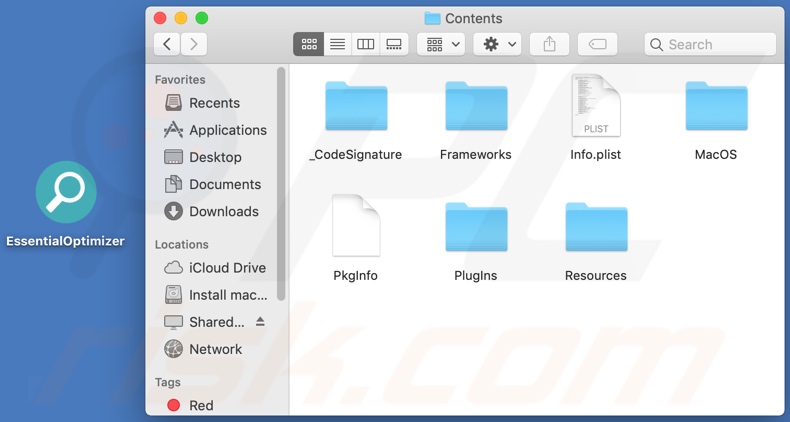
Task: Click the Locations section header
Action: coord(181,244)
